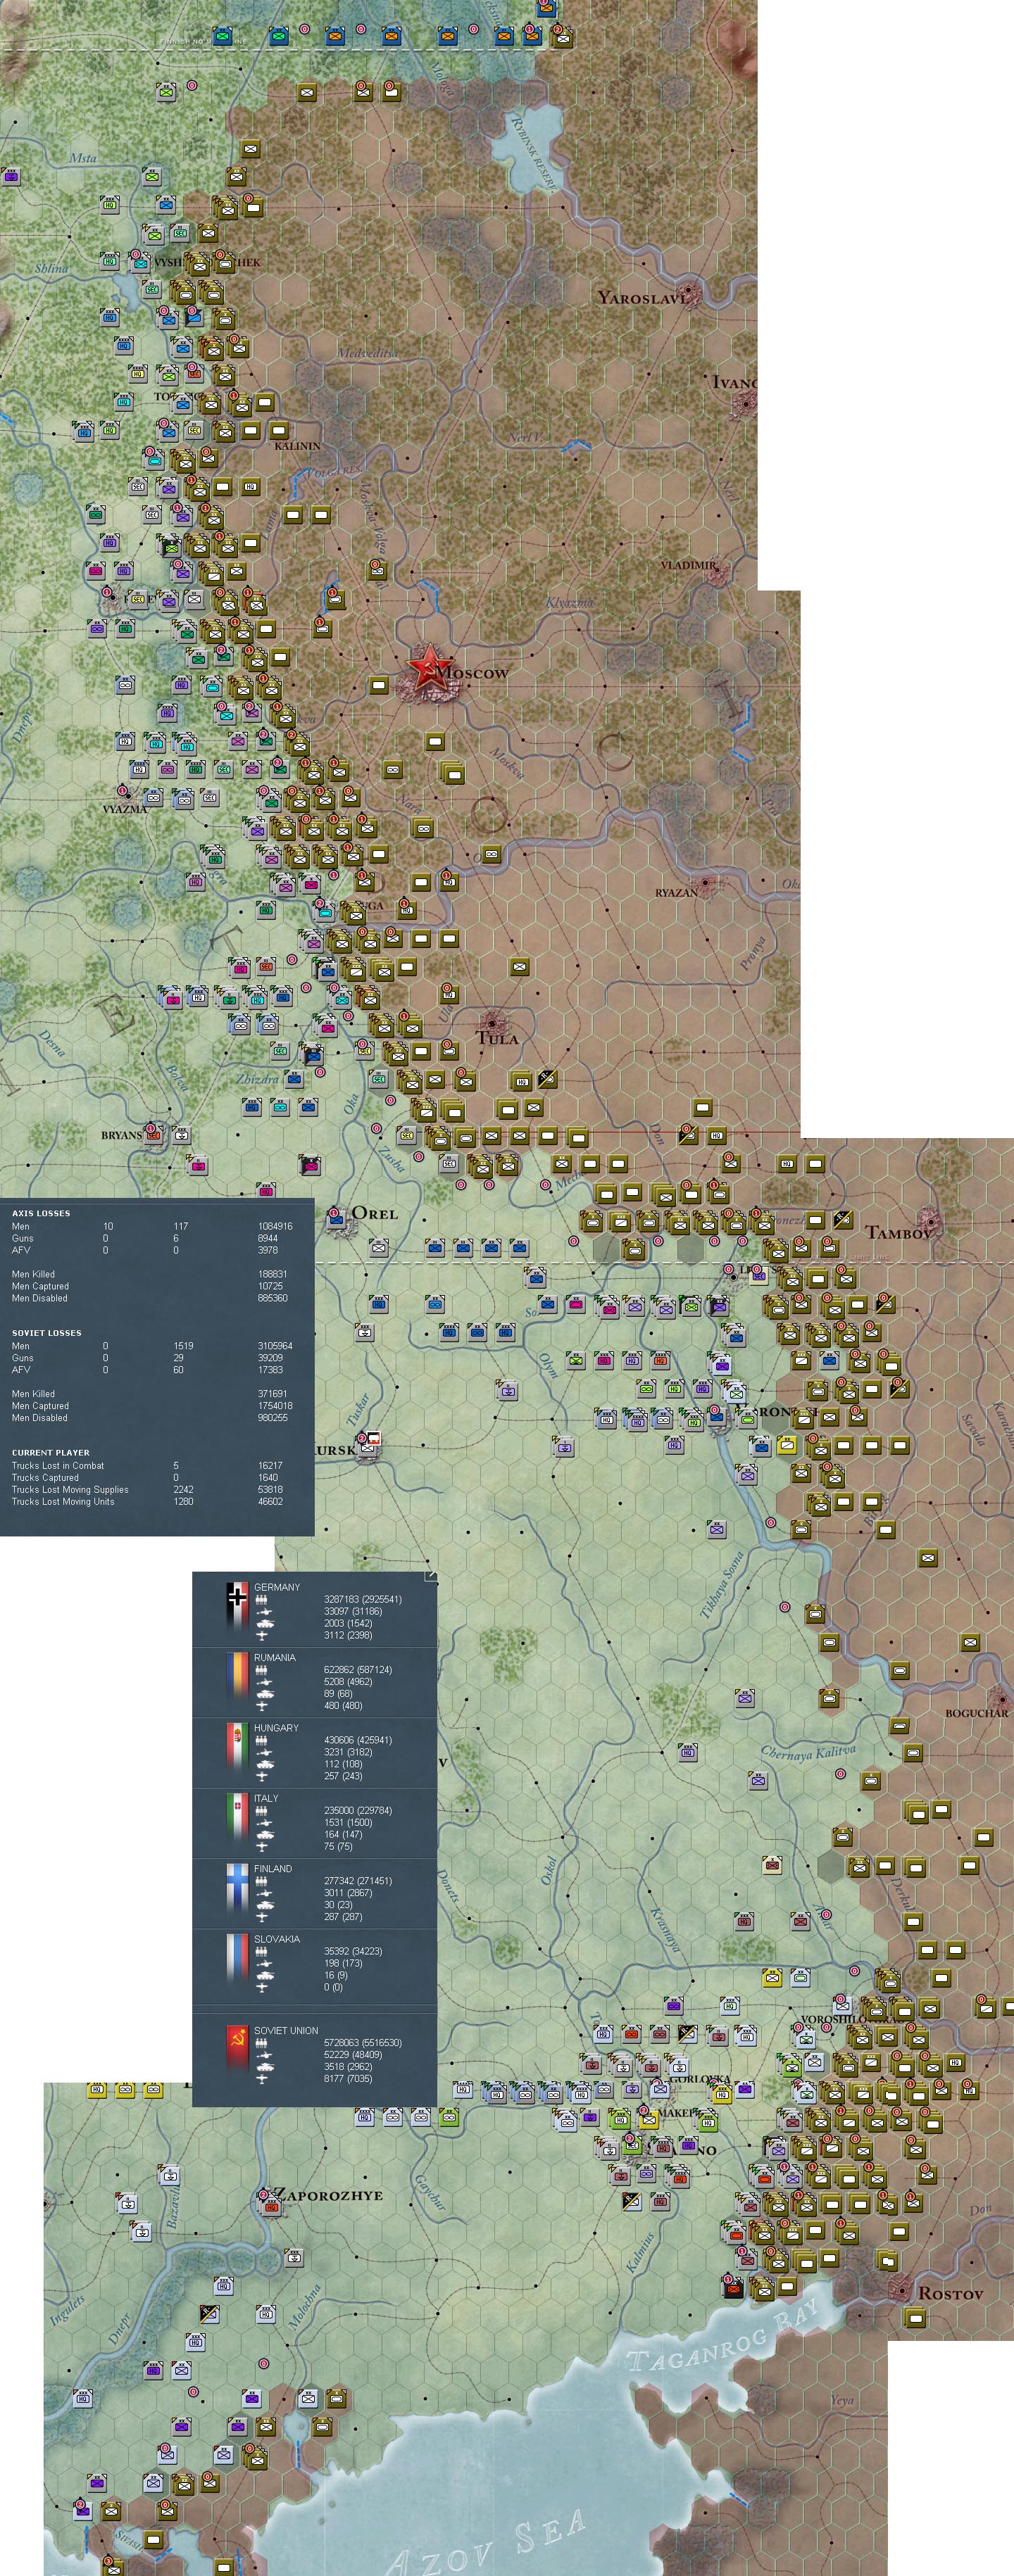Click the Finland flag icon
The width and height of the screenshot is (1014, 2576).
point(237,1888)
